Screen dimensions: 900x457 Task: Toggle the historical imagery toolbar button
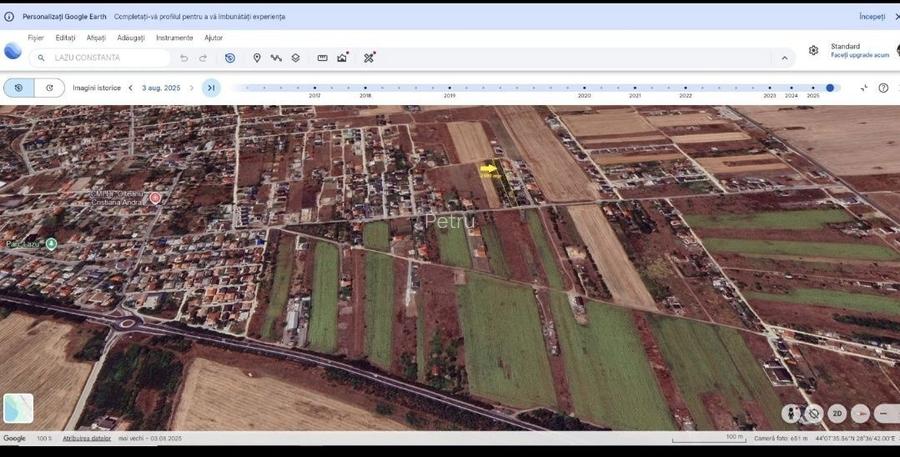(230, 58)
